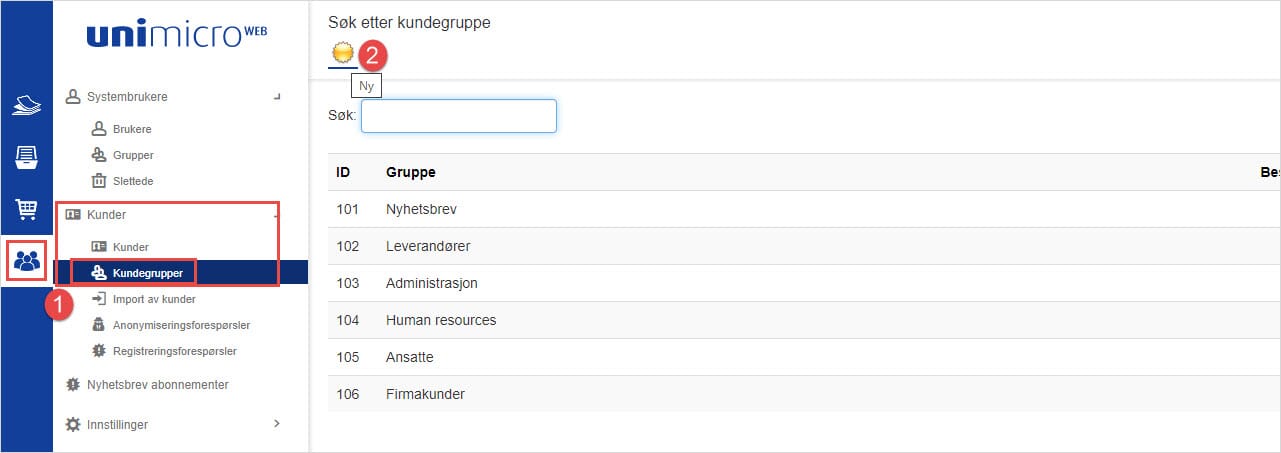Click the yellow Ny (new) icon
Screen dimensions: 1281x453
342,55
